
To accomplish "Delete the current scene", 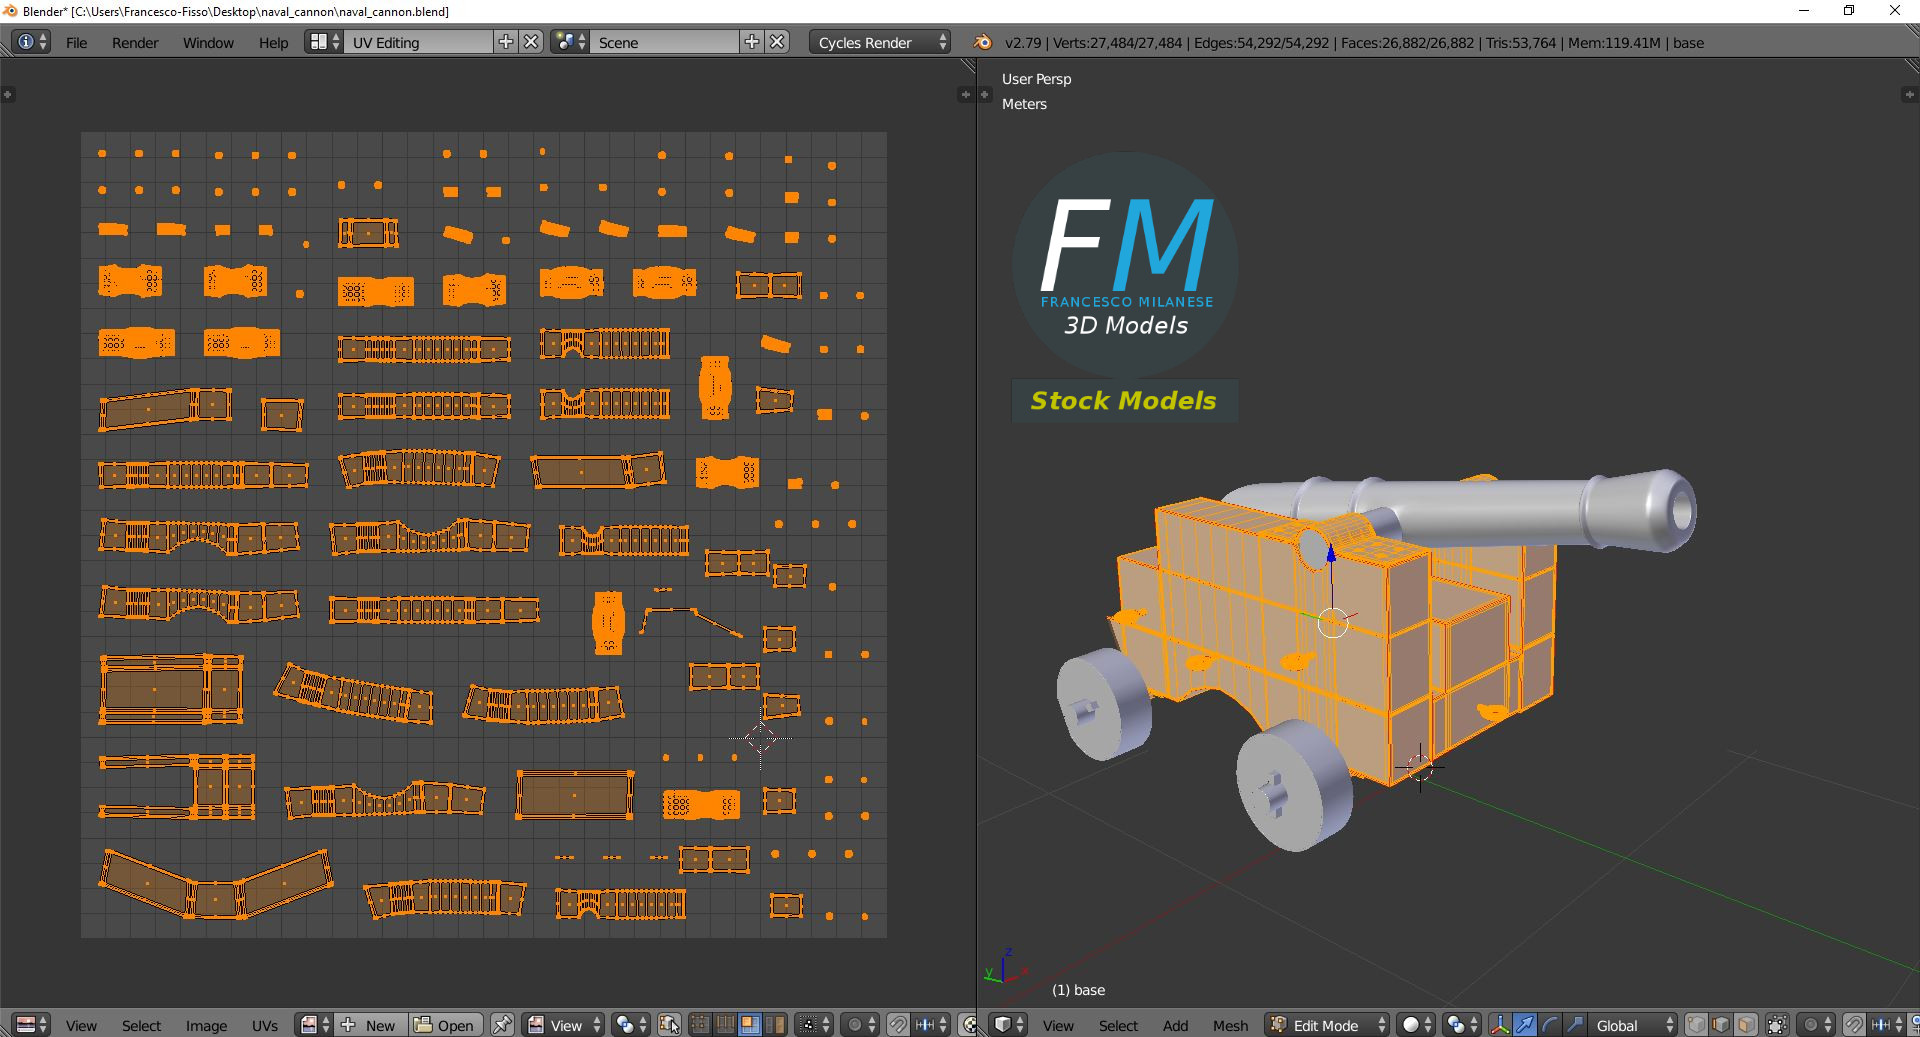I will (778, 42).
